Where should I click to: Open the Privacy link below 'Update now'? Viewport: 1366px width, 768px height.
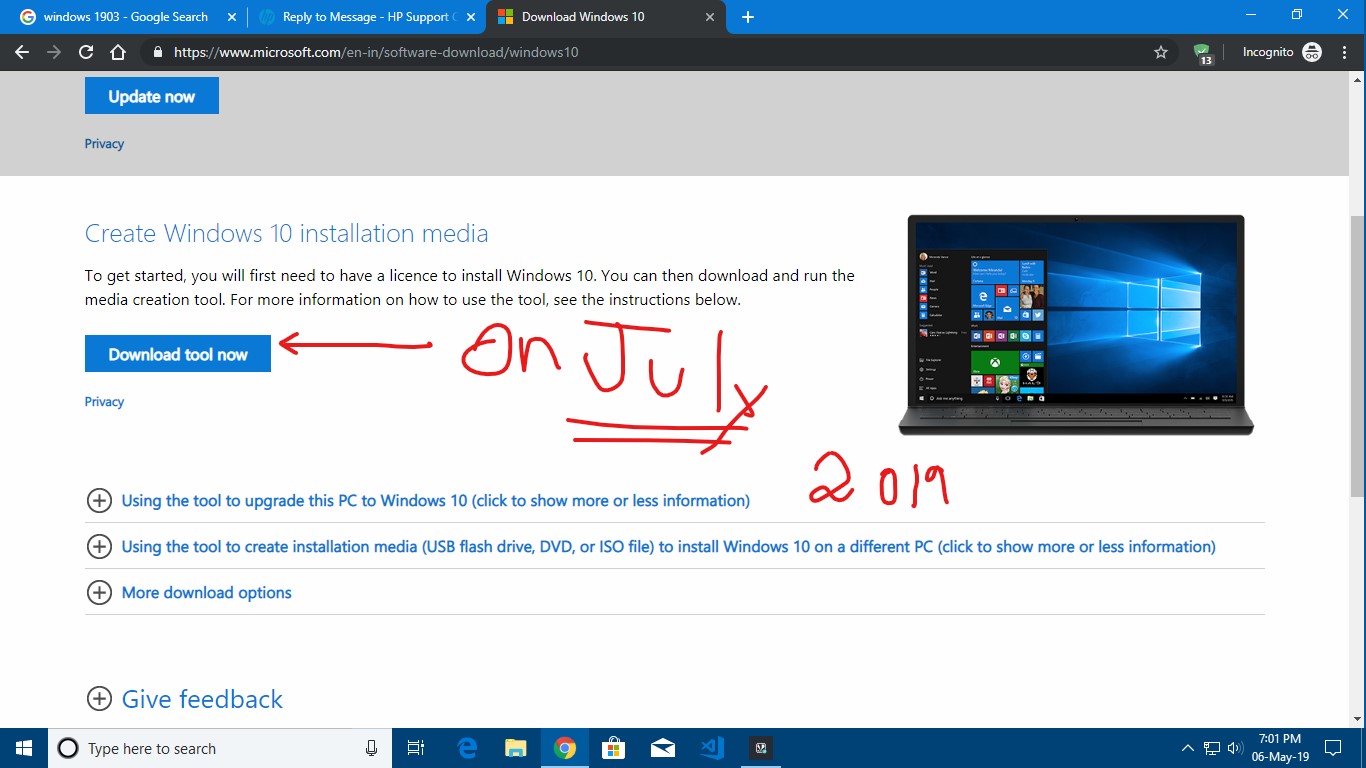[x=104, y=144]
